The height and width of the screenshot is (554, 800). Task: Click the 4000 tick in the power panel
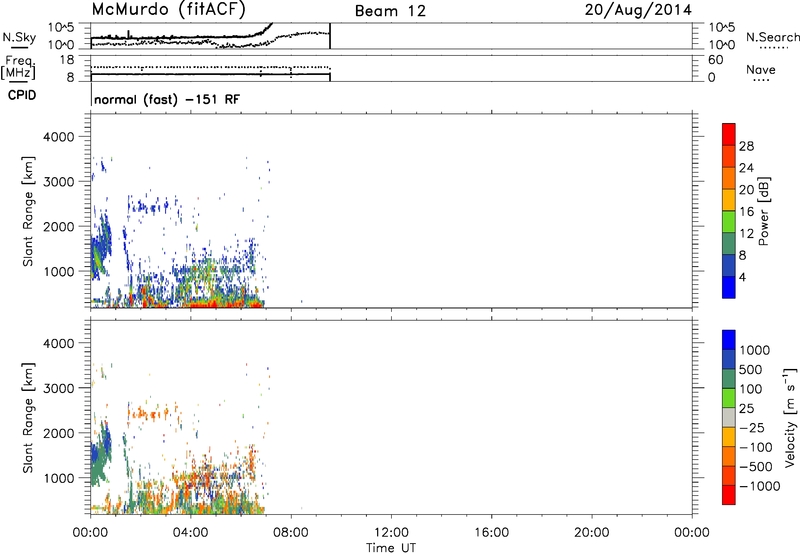(59, 137)
